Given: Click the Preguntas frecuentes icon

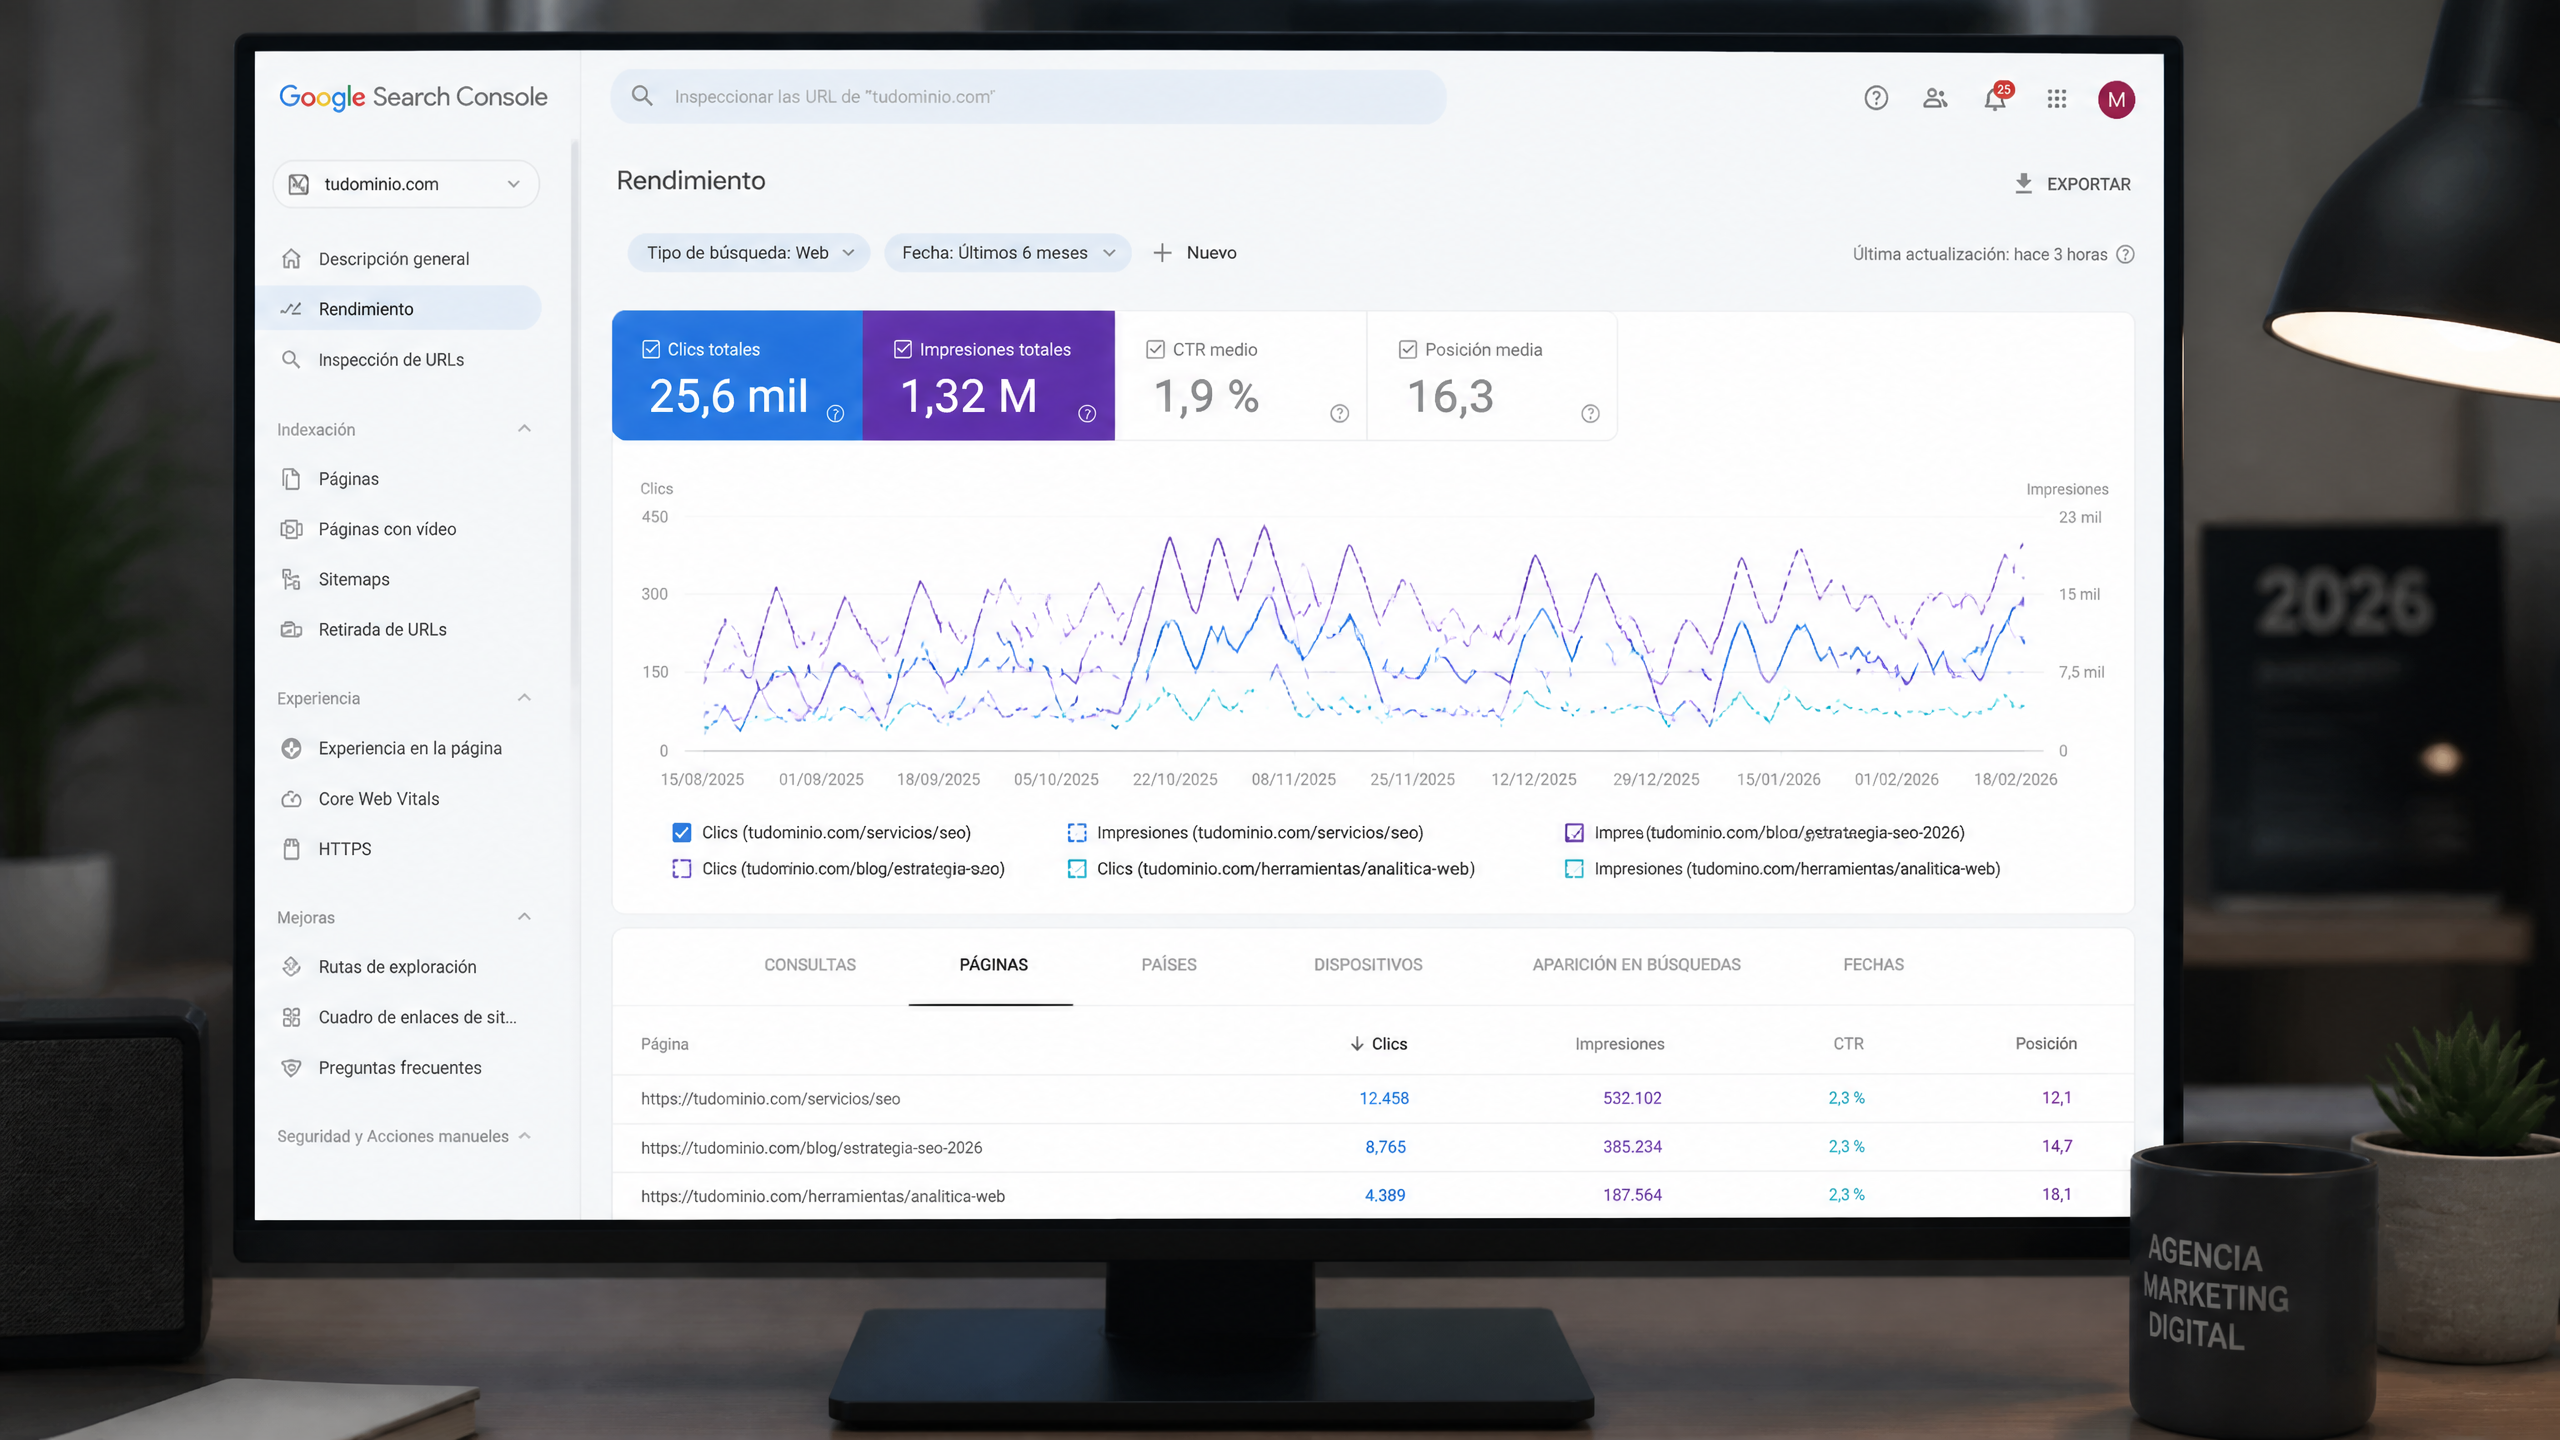Looking at the screenshot, I should tap(291, 1068).
